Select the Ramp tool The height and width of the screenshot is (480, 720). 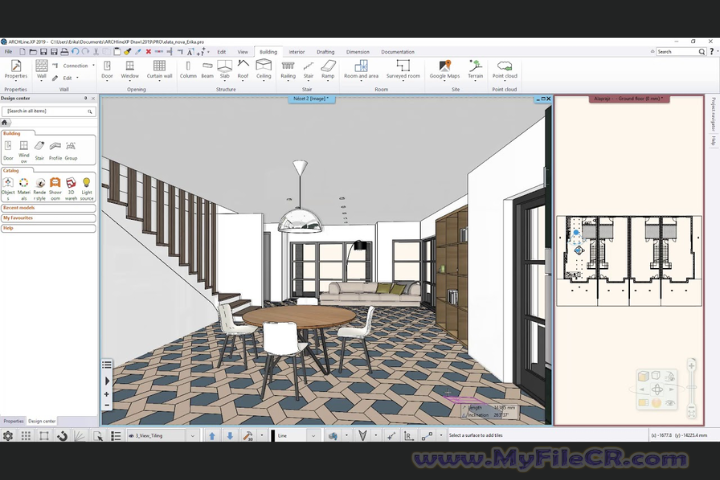pos(328,69)
